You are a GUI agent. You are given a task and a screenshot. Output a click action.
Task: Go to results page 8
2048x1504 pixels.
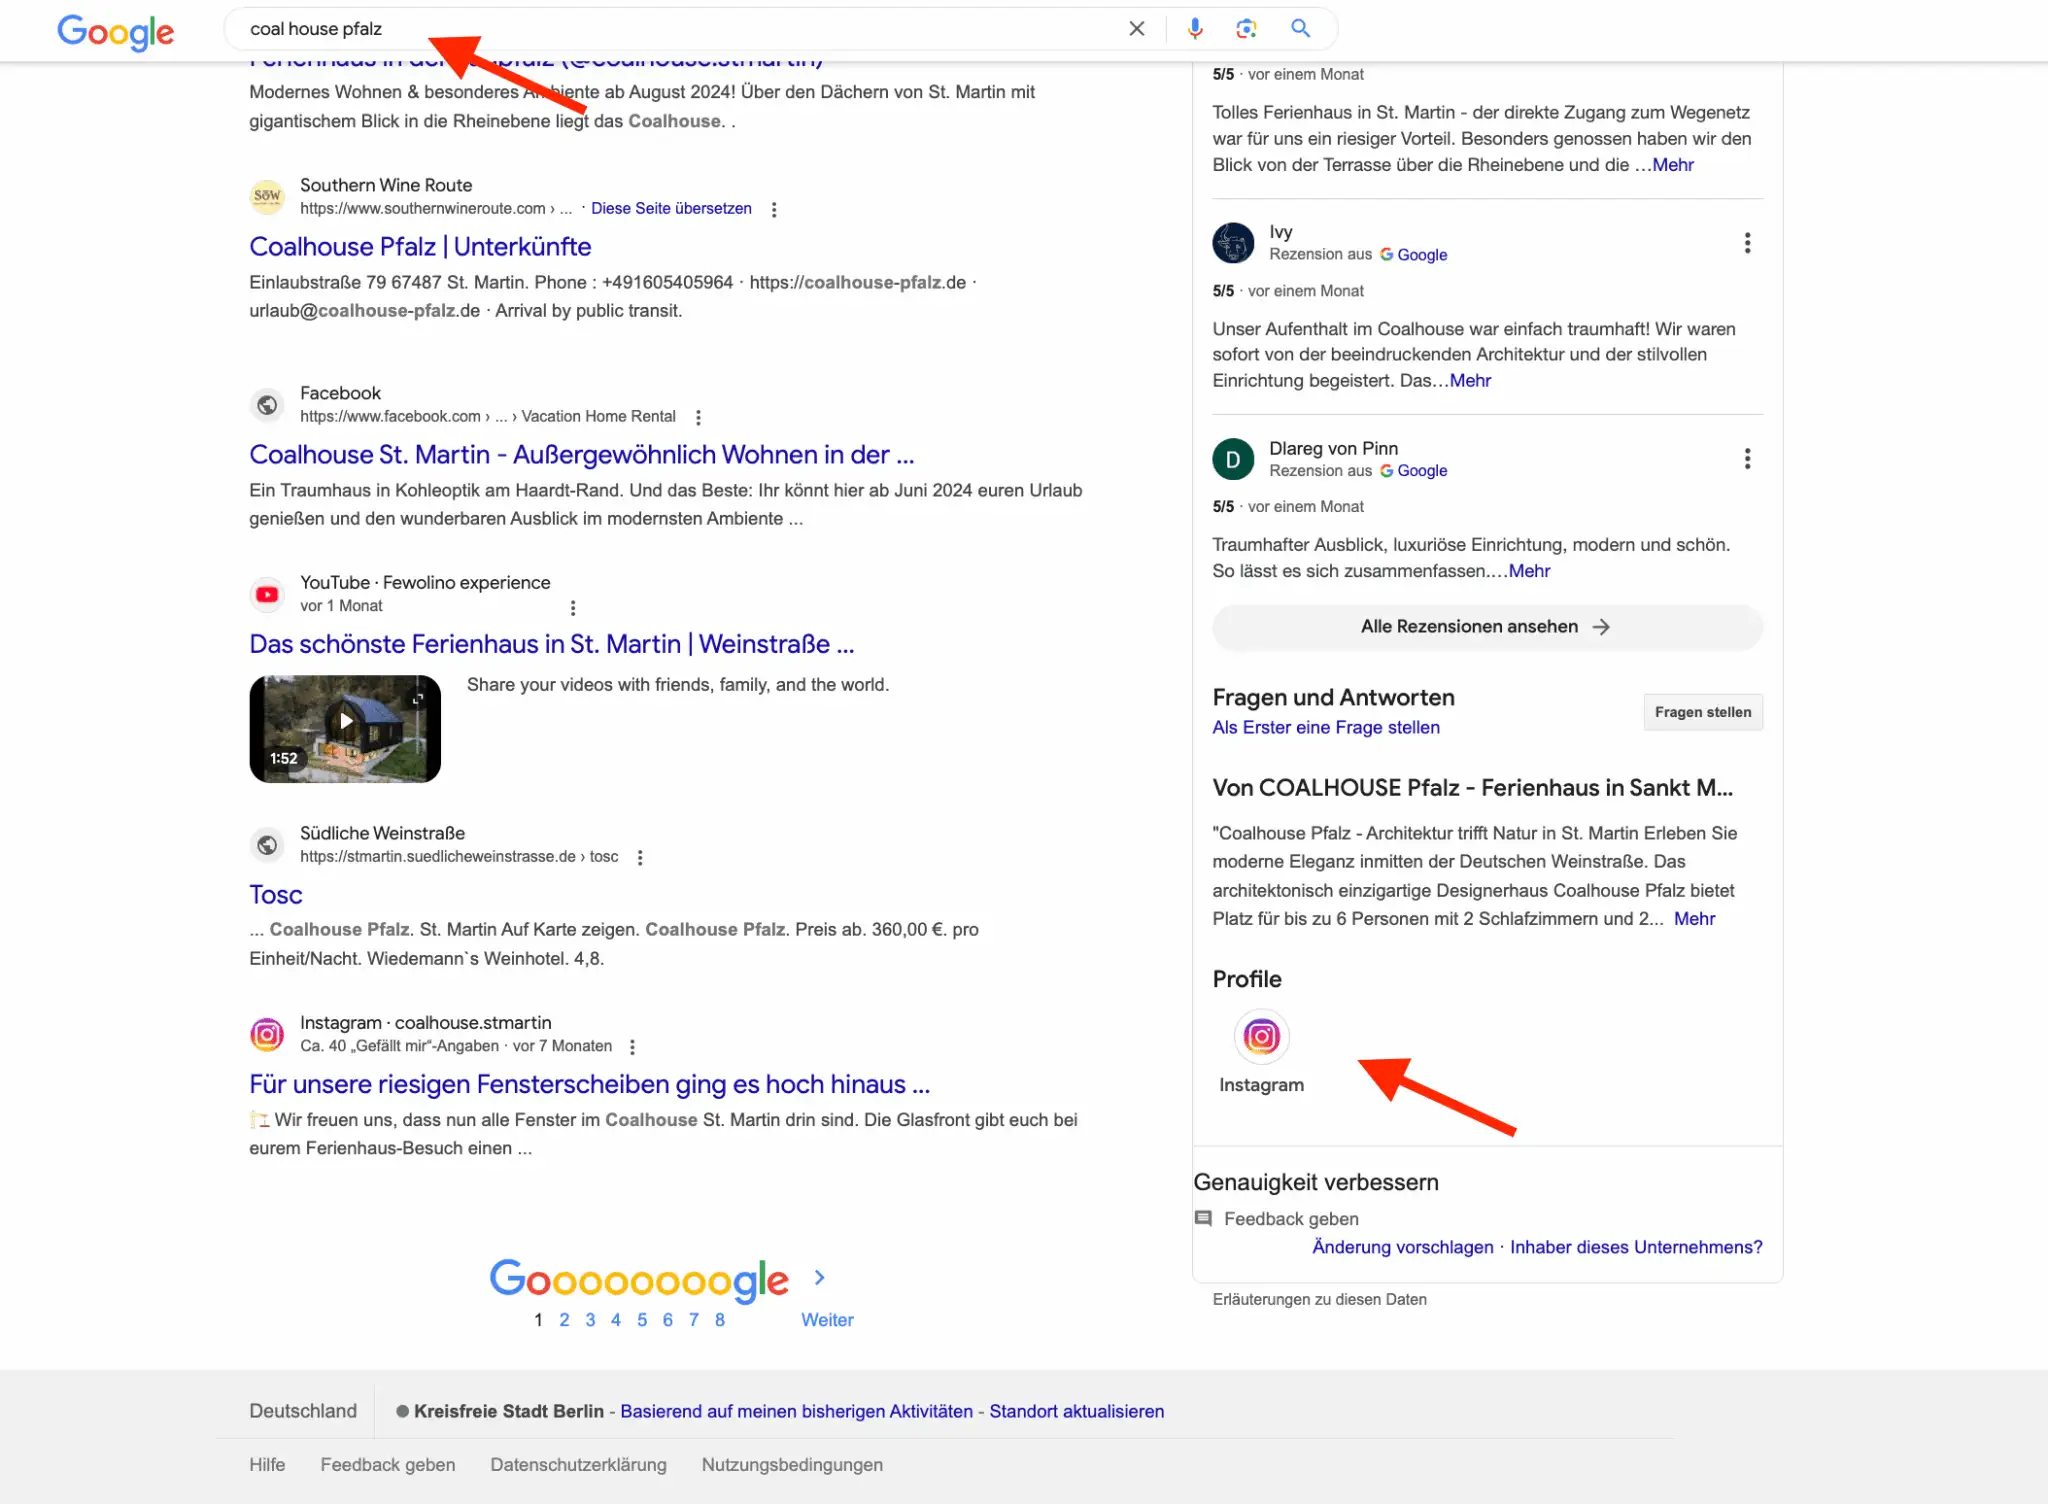[x=720, y=1320]
